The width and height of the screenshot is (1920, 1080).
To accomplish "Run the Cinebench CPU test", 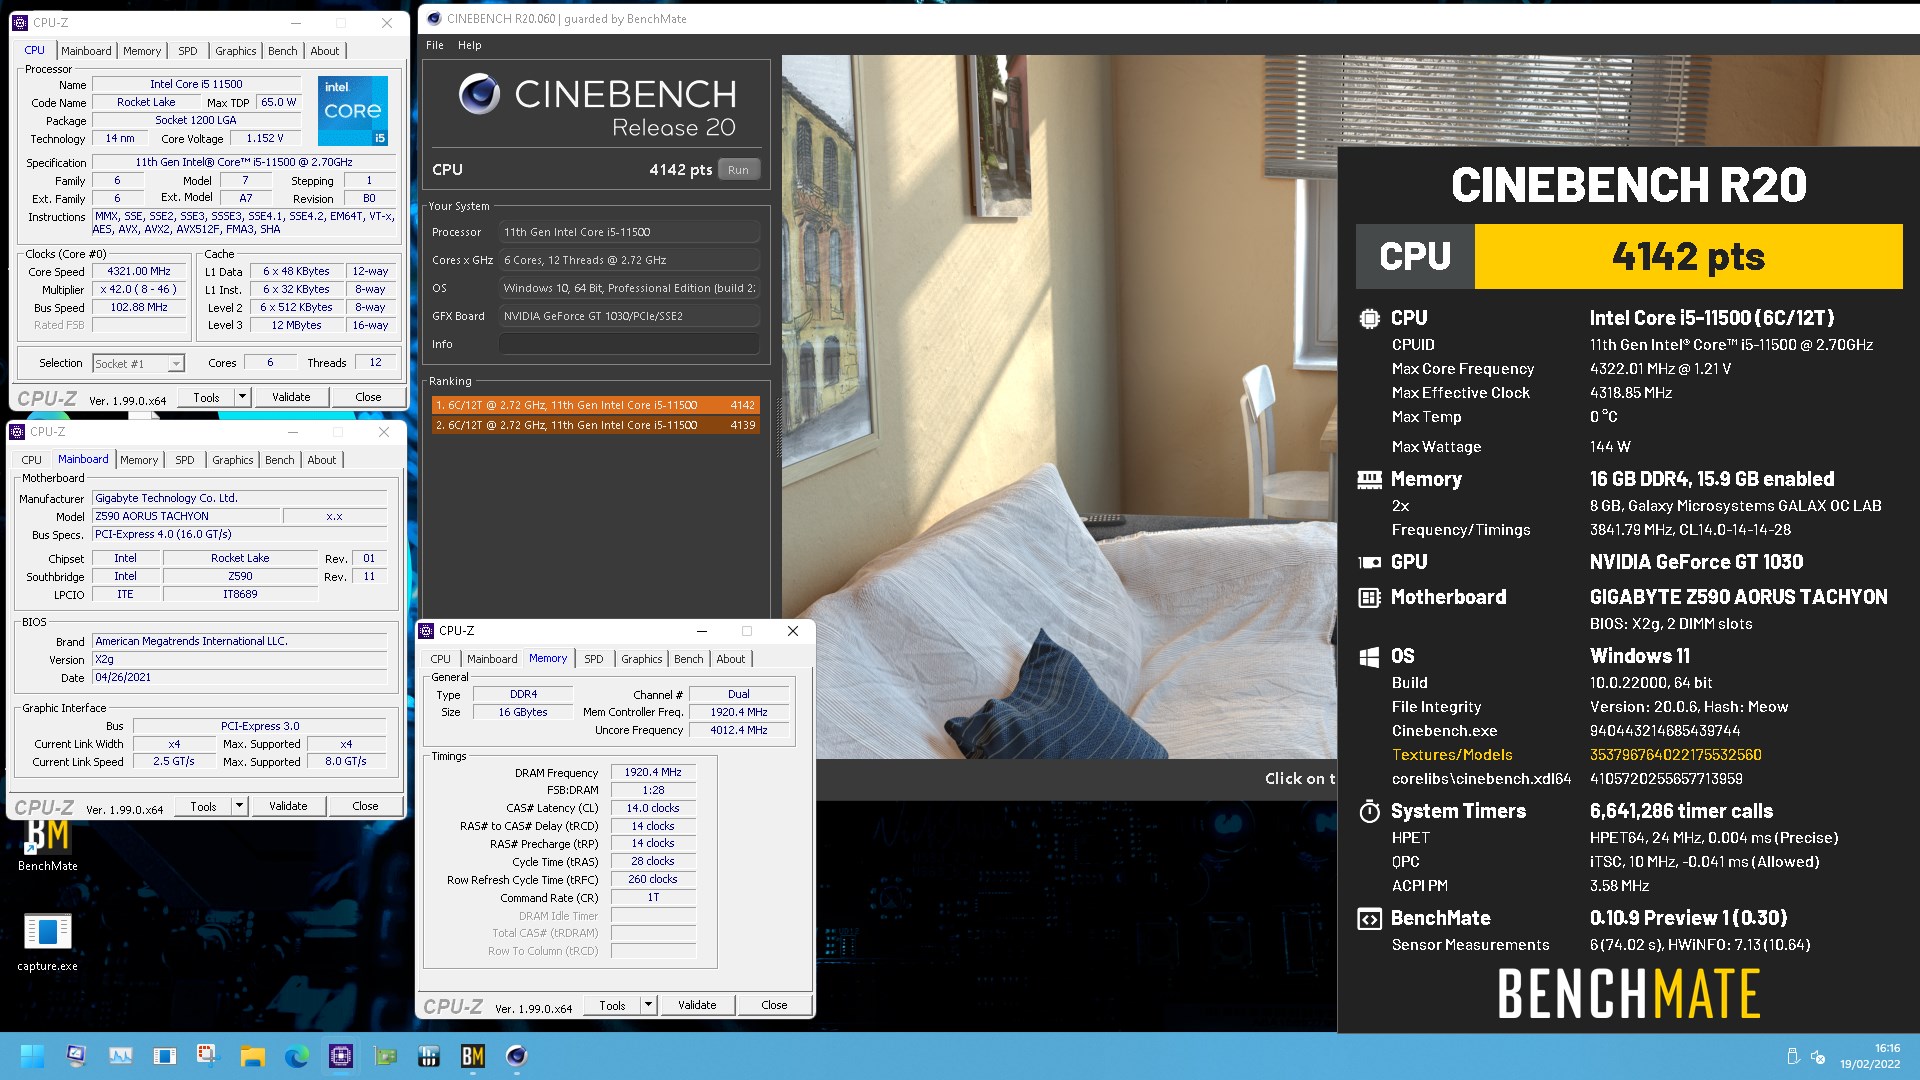I will 738,170.
